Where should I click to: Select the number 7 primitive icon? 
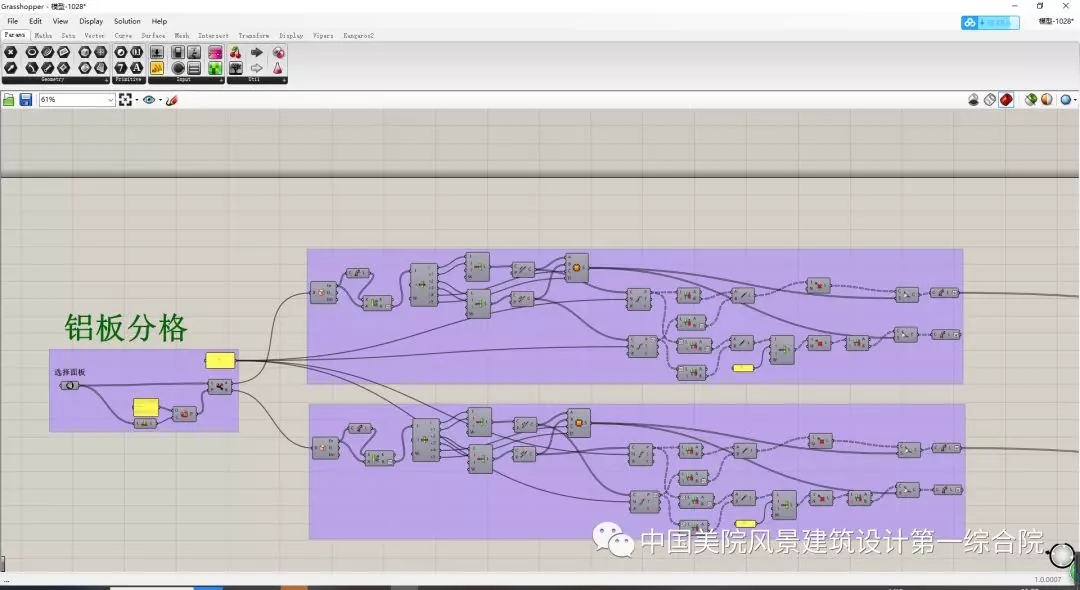(x=121, y=68)
